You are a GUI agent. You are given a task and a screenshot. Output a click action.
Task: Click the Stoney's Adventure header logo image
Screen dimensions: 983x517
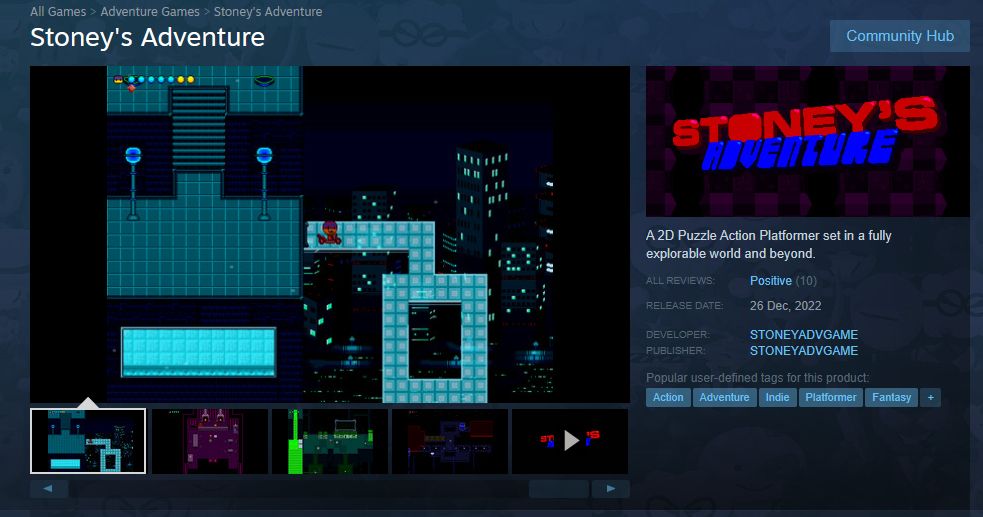click(x=807, y=142)
